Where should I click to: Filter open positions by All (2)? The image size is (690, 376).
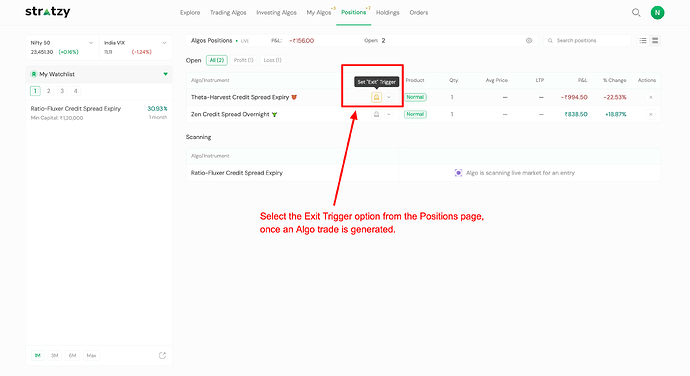click(x=217, y=60)
